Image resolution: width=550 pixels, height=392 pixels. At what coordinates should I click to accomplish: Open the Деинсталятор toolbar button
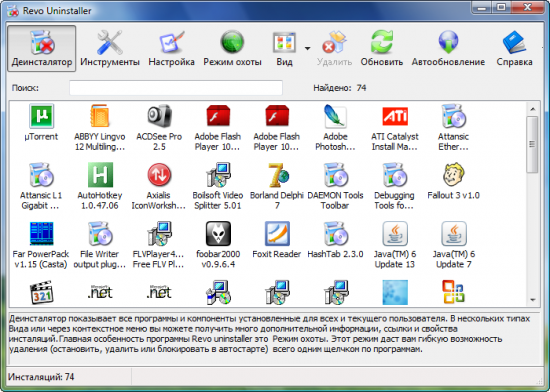(x=41, y=48)
